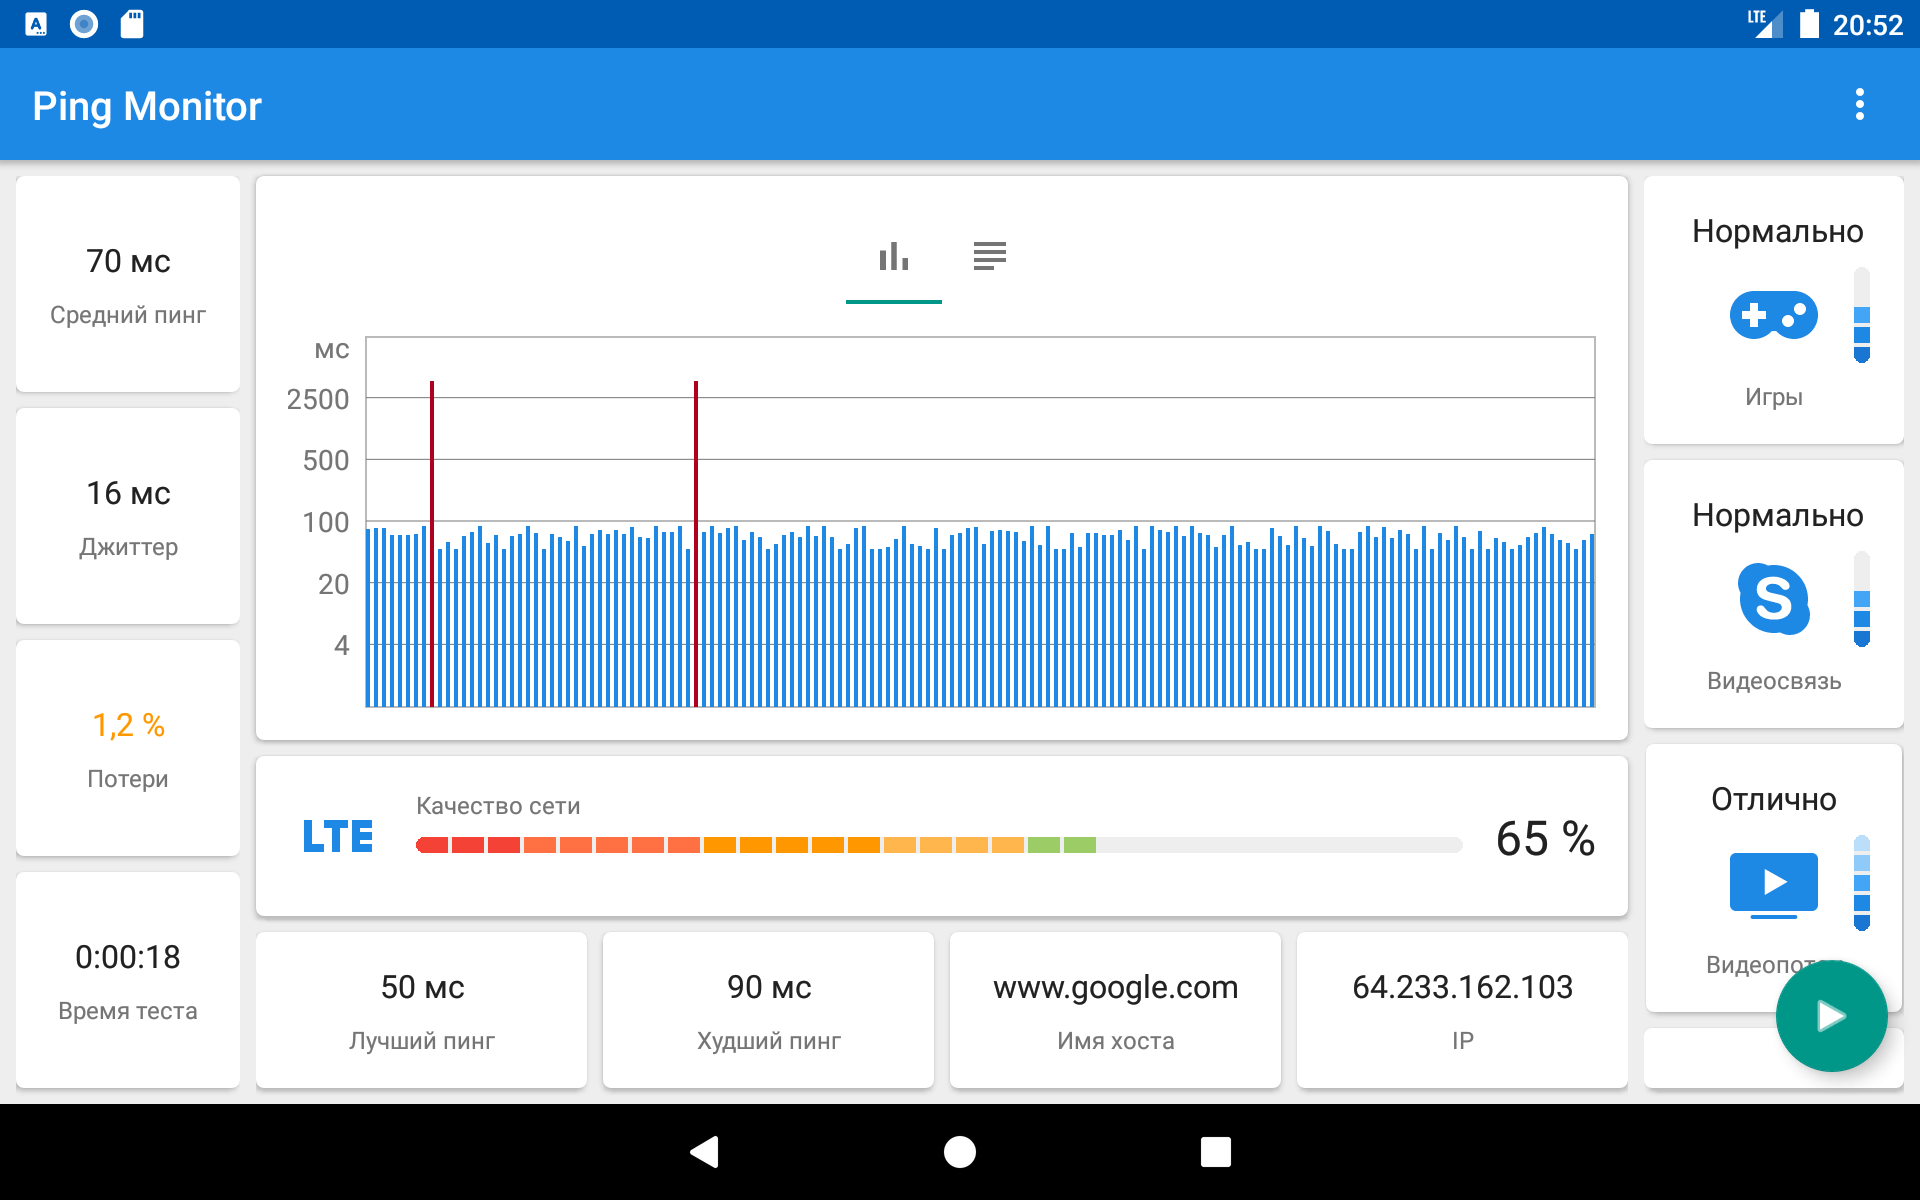Click the Games level indicator bar
1920x1200 pixels.
pyautogui.click(x=1862, y=315)
